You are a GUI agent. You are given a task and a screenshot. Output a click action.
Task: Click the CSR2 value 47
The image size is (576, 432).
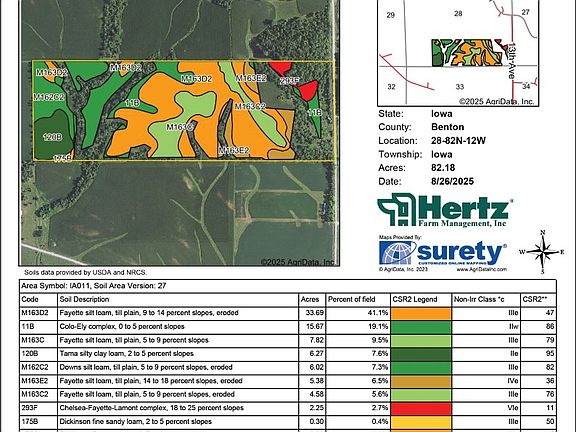(550, 313)
